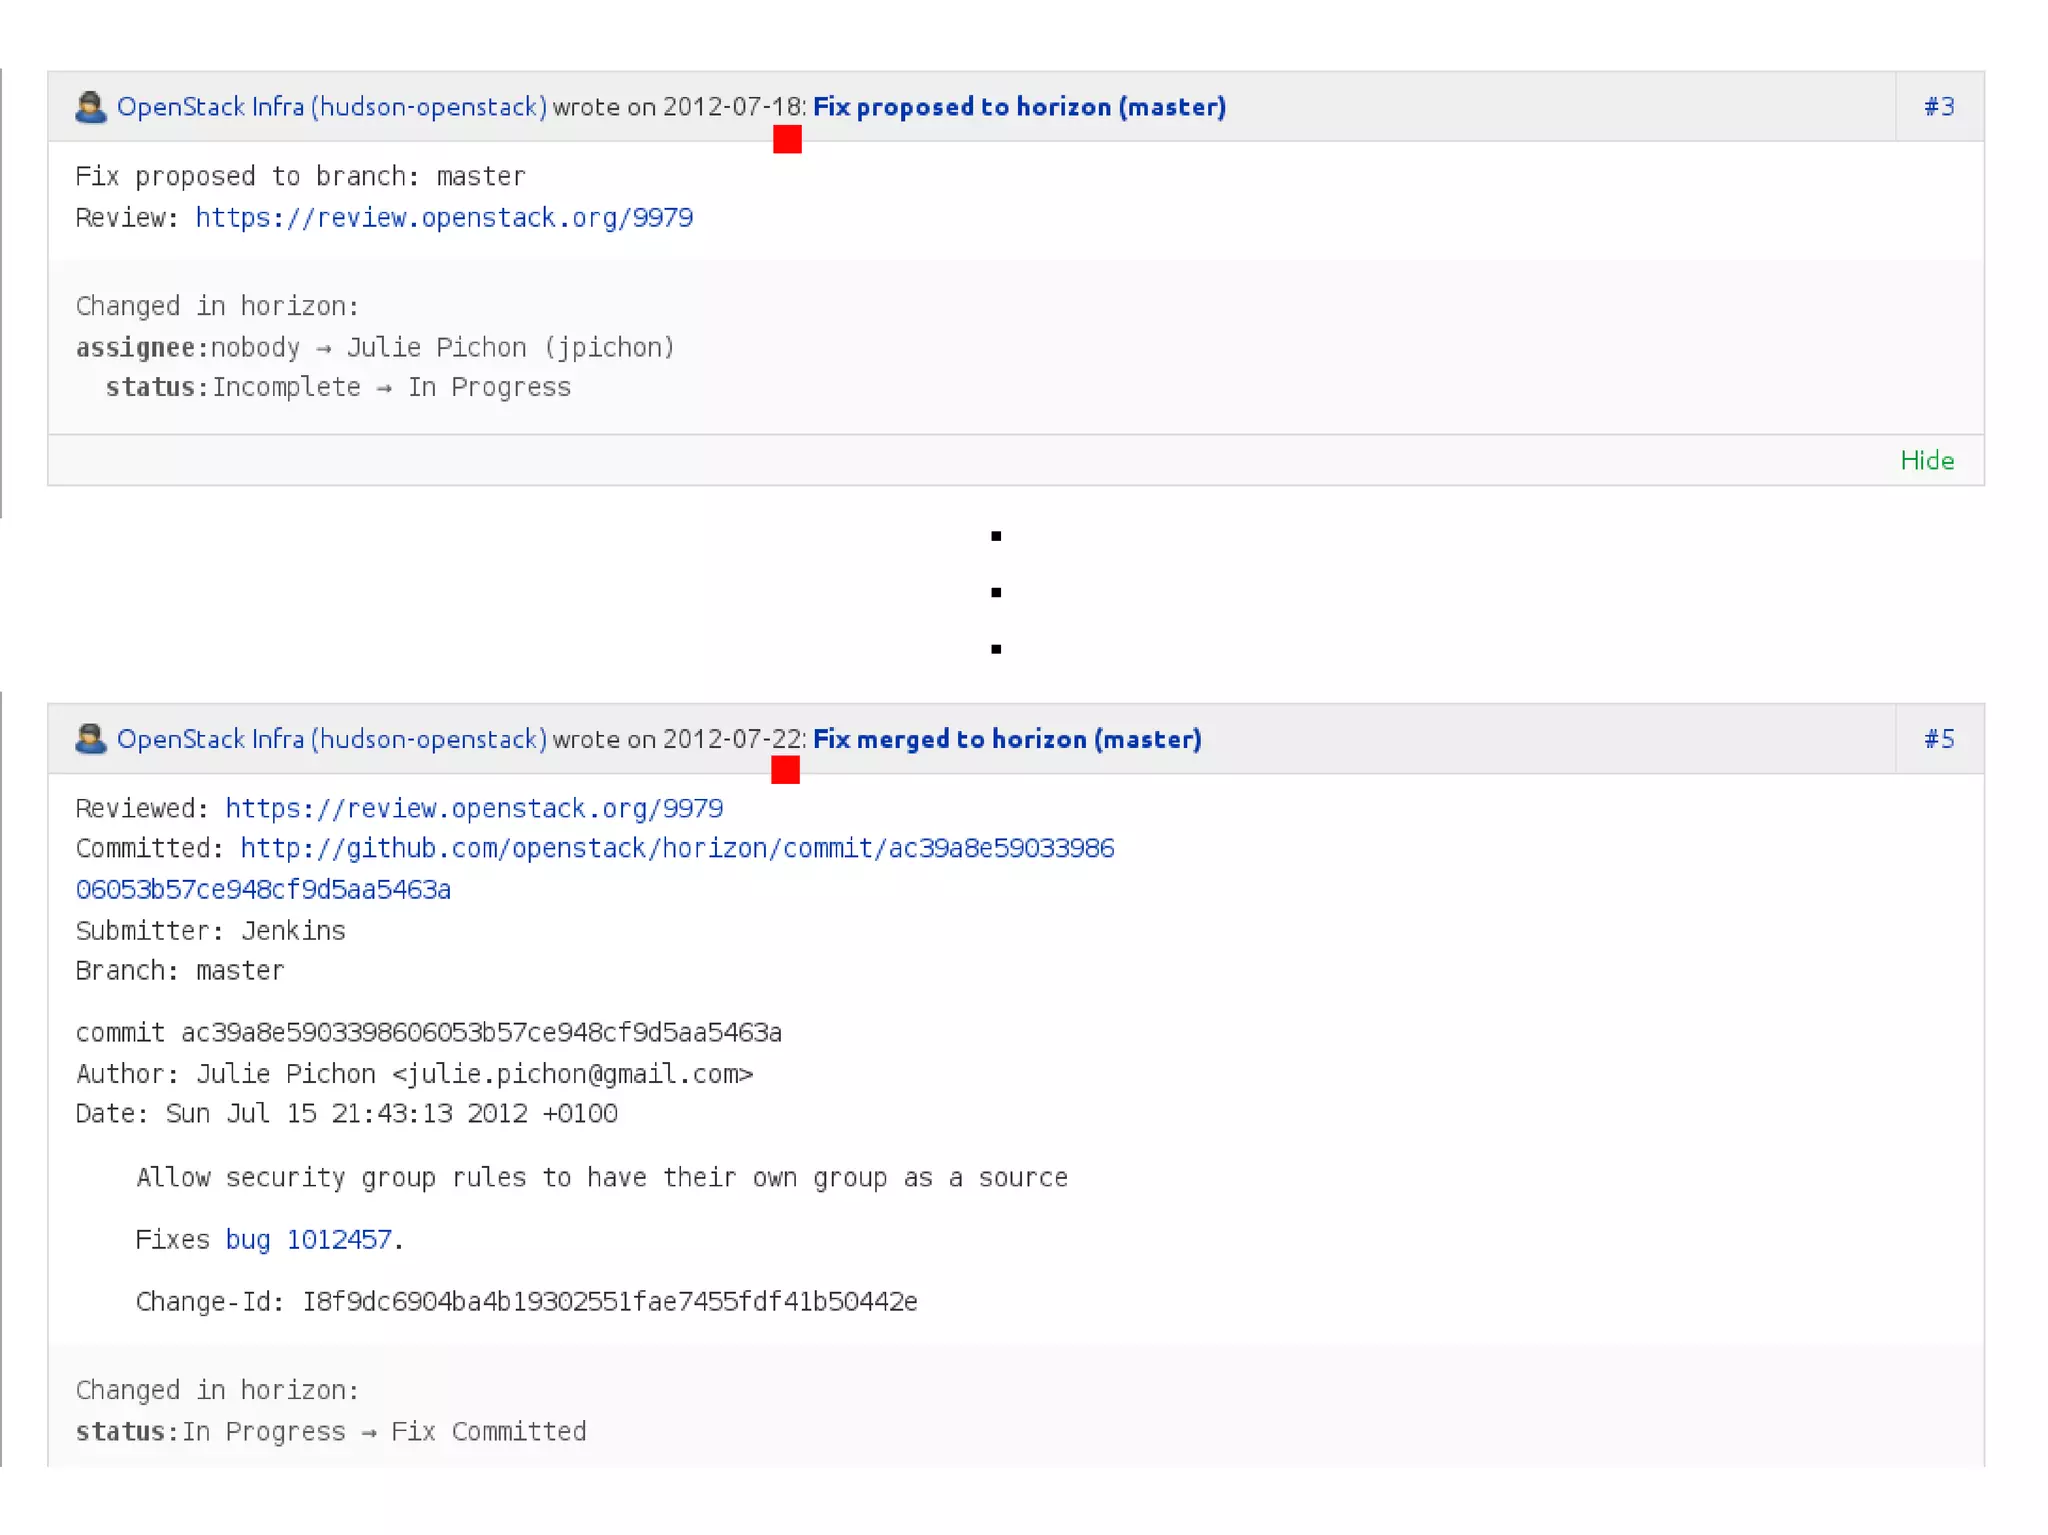Image resolution: width=2048 pixels, height=1535 pixels.
Task: Click the top dot of the ellipsis
Action: coord(996,537)
